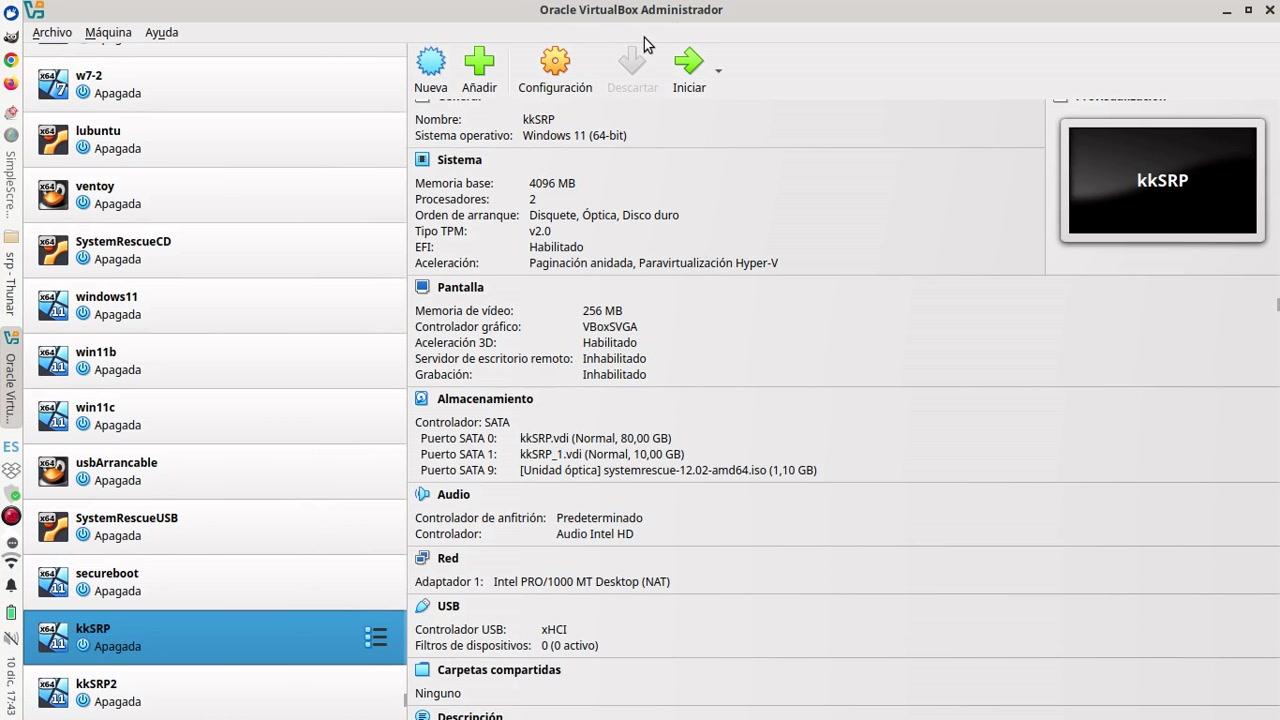Open the Audio section header

tap(453, 495)
